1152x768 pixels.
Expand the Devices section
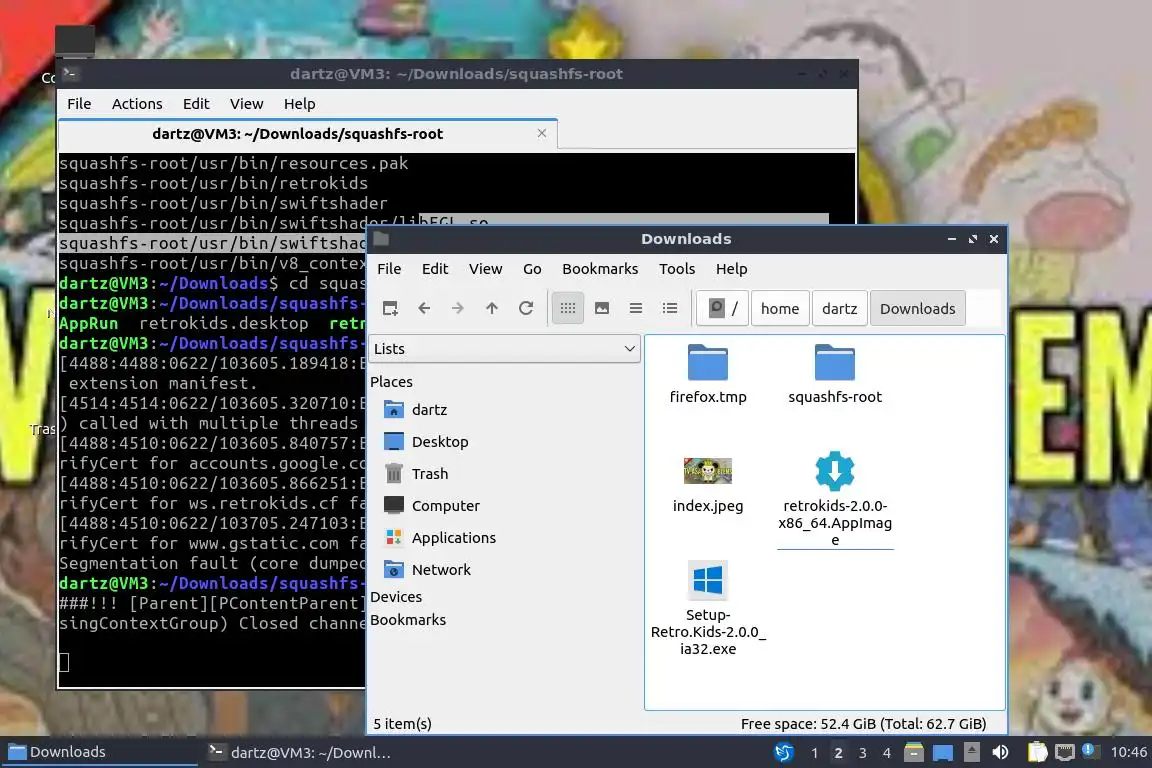396,597
